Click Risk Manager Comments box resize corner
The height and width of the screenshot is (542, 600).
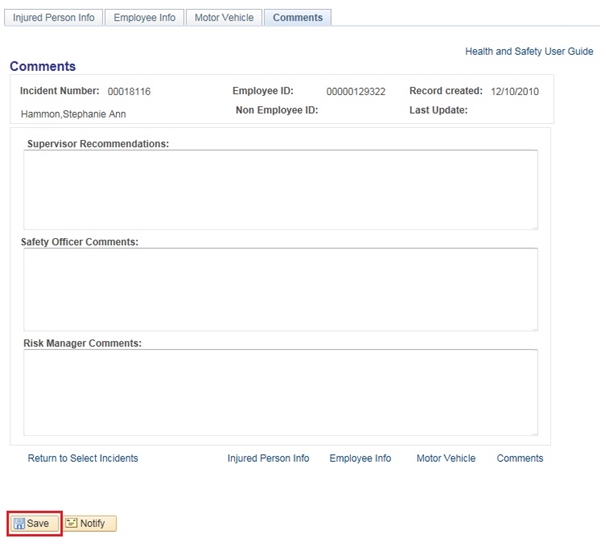tap(534, 432)
